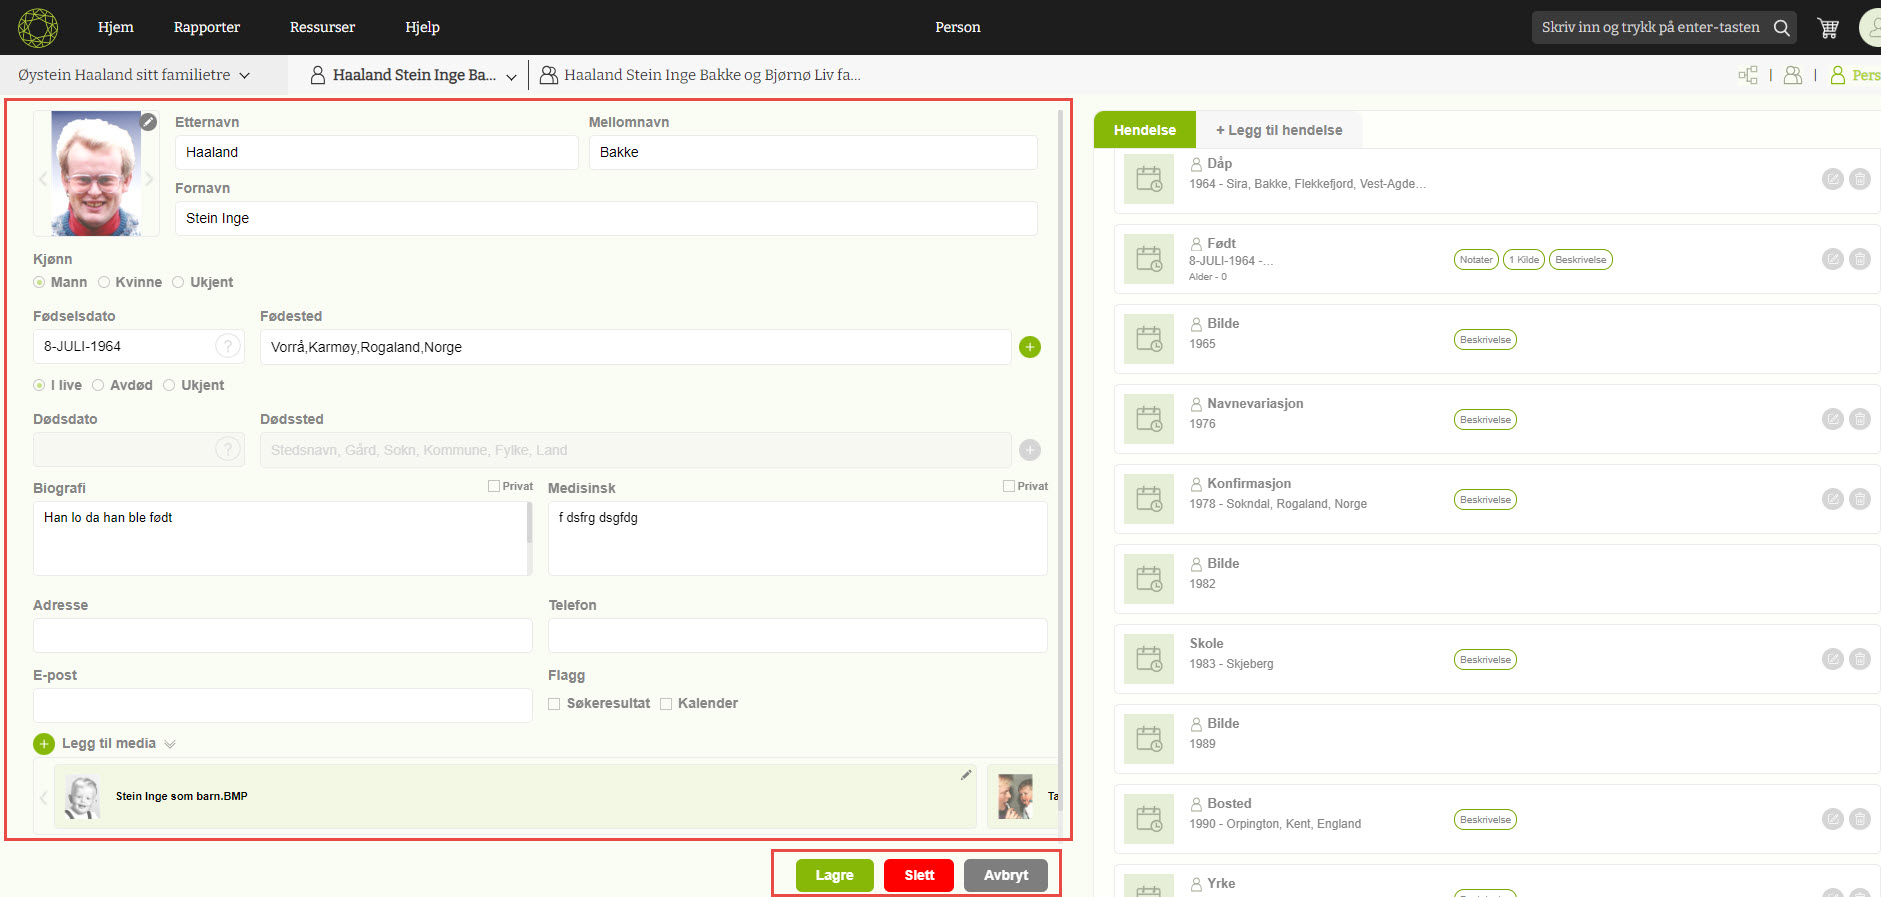
Task: Click the search magnifier icon
Action: pos(1781,28)
